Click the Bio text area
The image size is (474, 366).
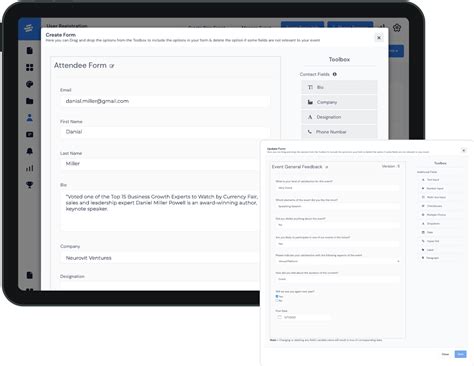[160, 210]
